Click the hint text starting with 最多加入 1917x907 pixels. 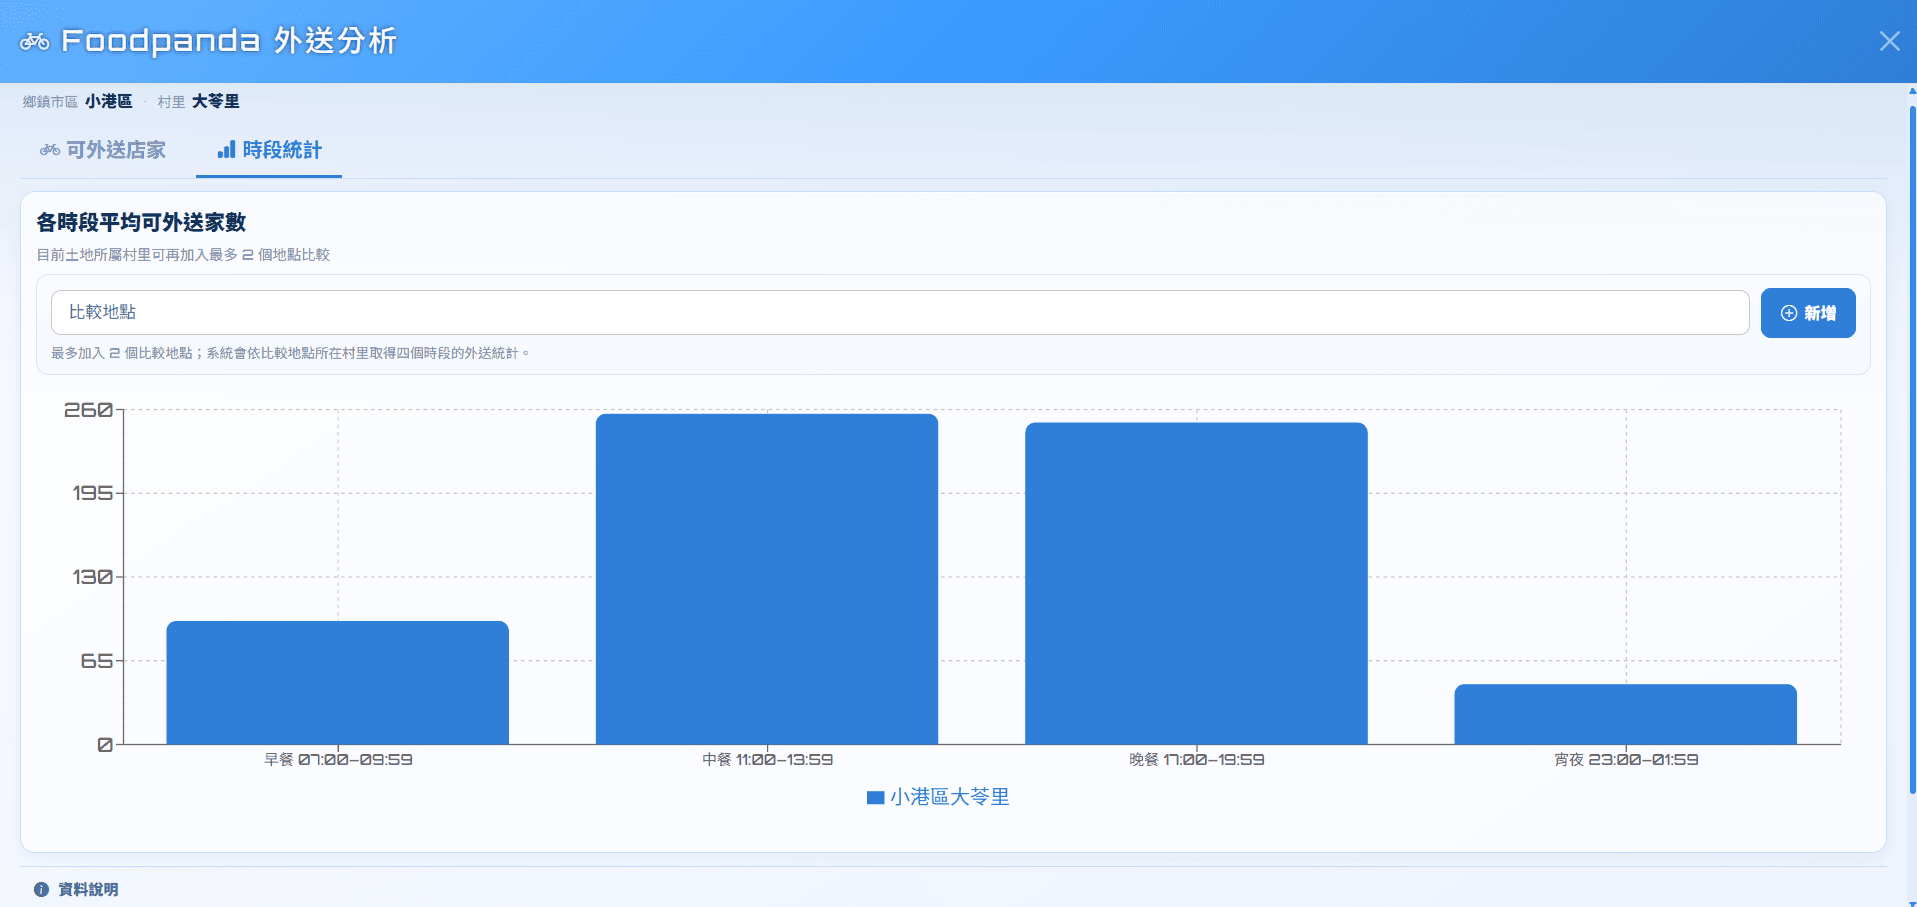290,353
